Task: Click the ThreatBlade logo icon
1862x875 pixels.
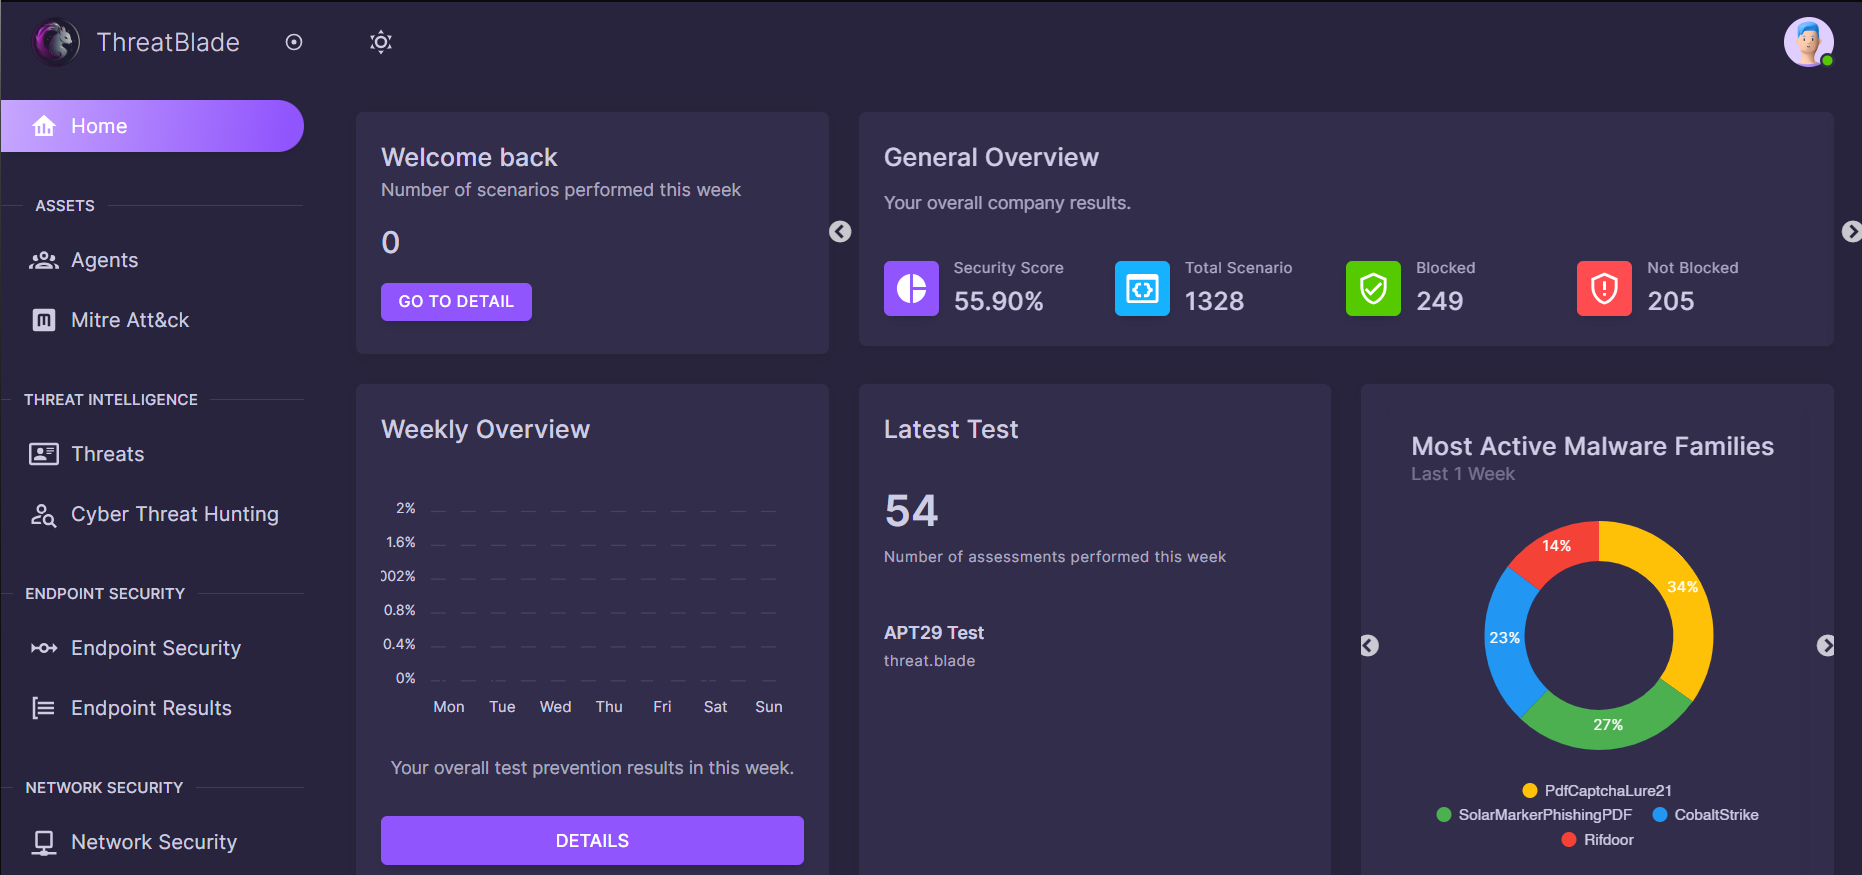Action: (56, 42)
